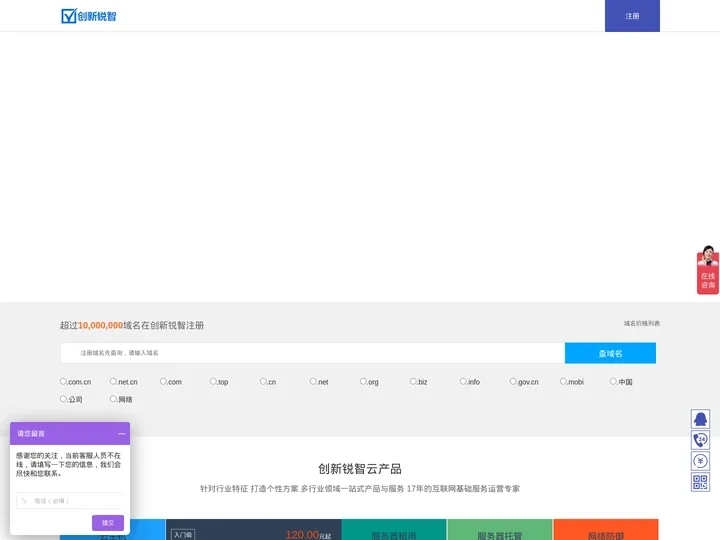
Task: Select the .gov.cn radio option
Action: tap(513, 381)
